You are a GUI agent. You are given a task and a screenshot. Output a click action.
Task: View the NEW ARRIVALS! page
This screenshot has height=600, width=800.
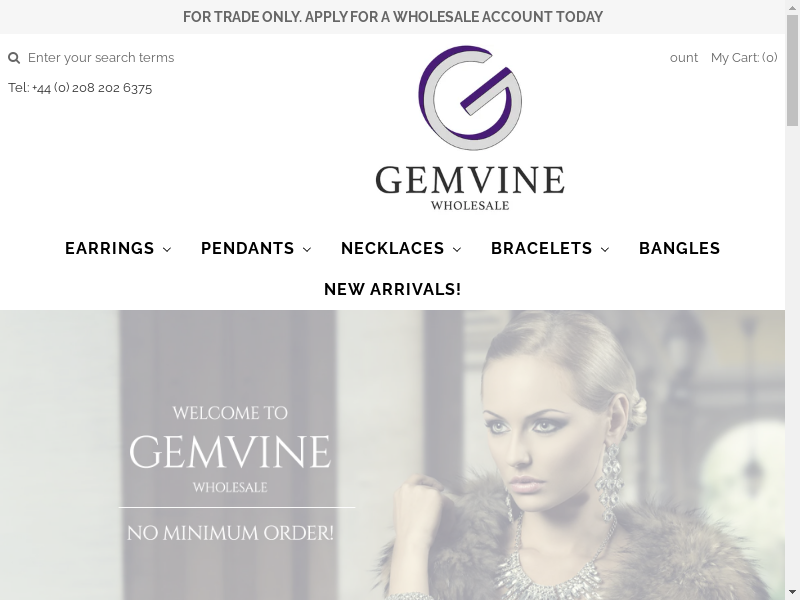(x=392, y=289)
